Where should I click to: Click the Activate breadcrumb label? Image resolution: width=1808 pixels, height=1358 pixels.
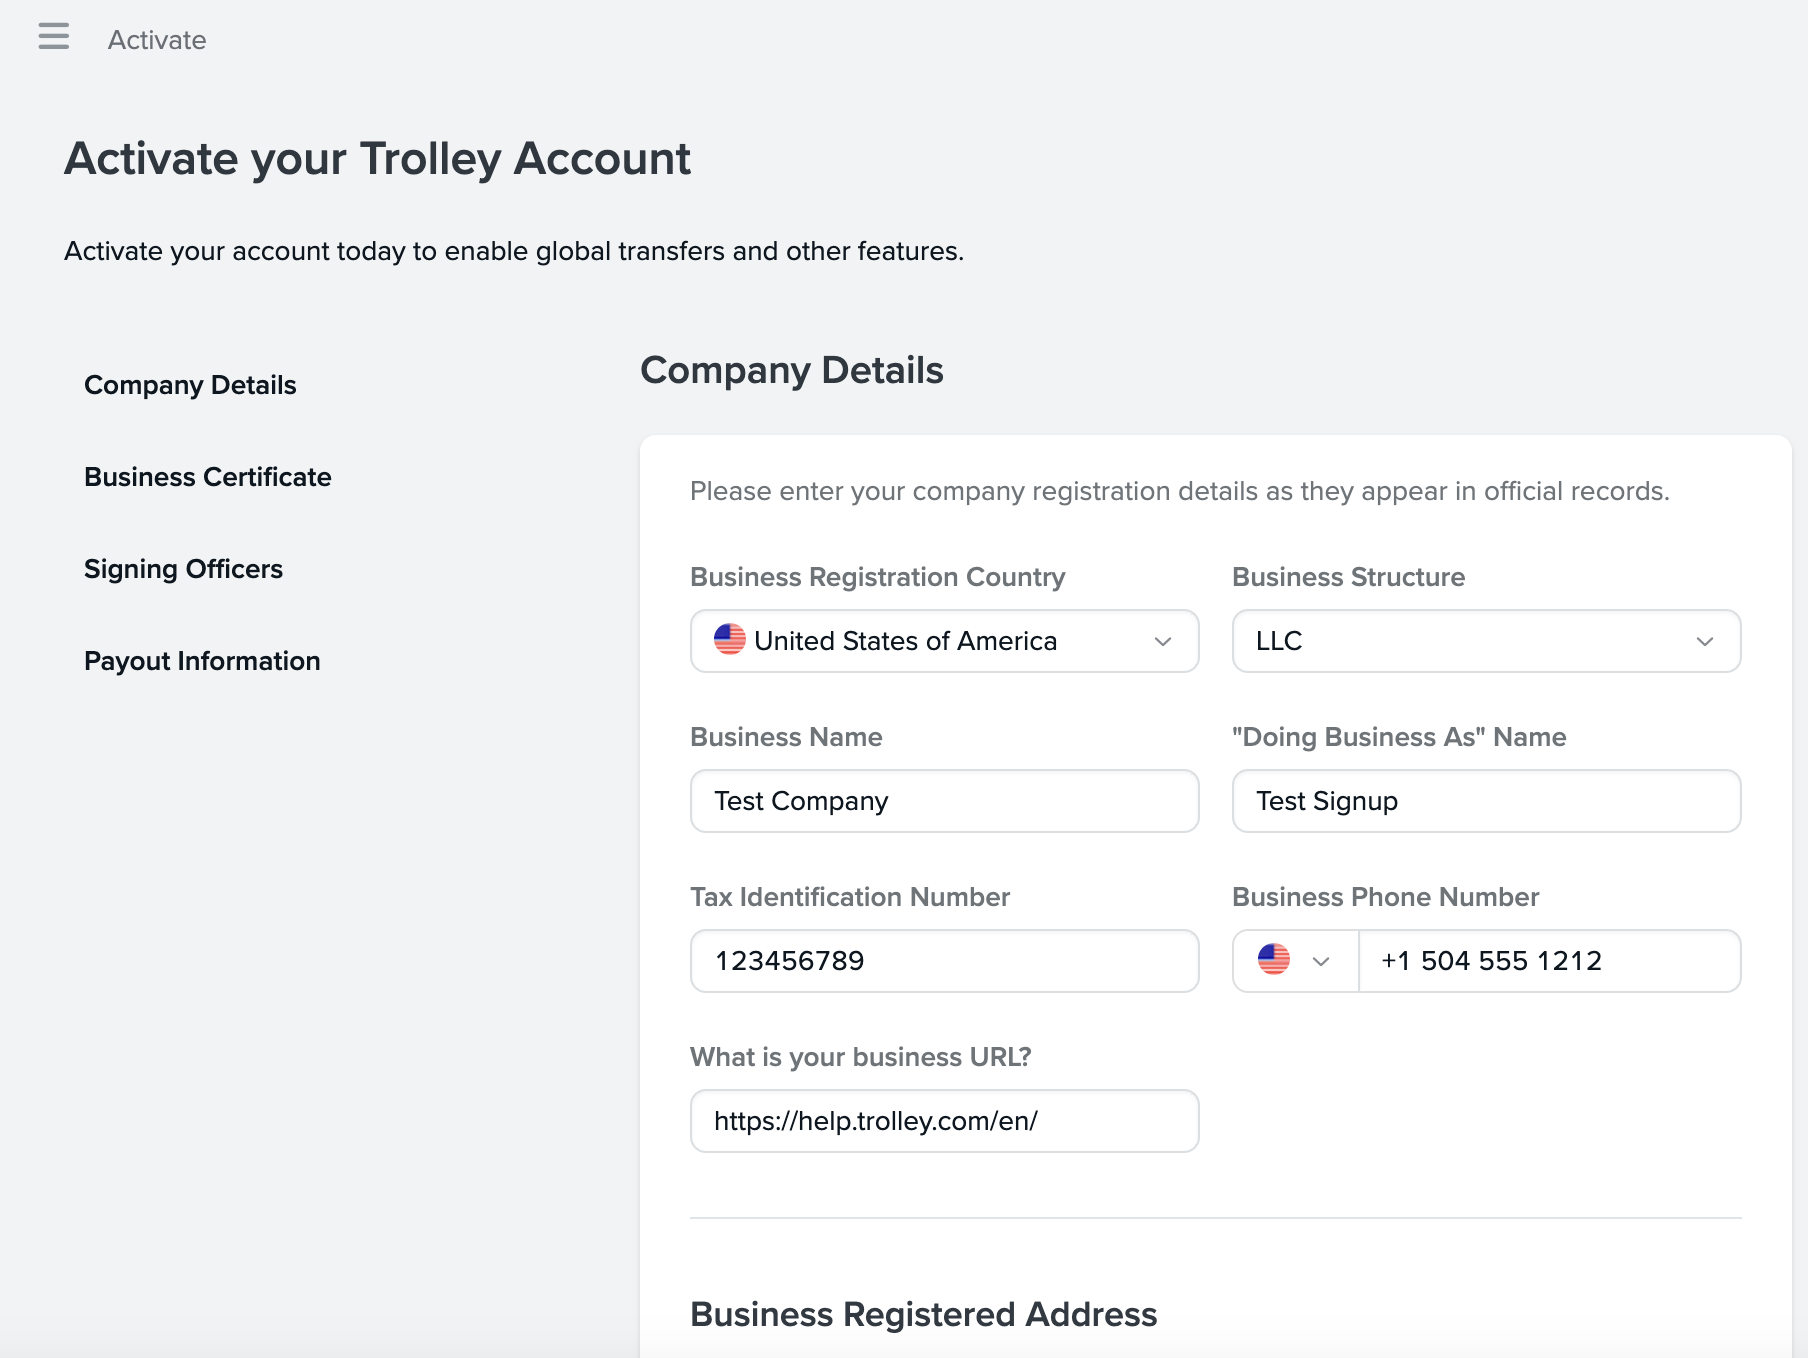pos(156,40)
